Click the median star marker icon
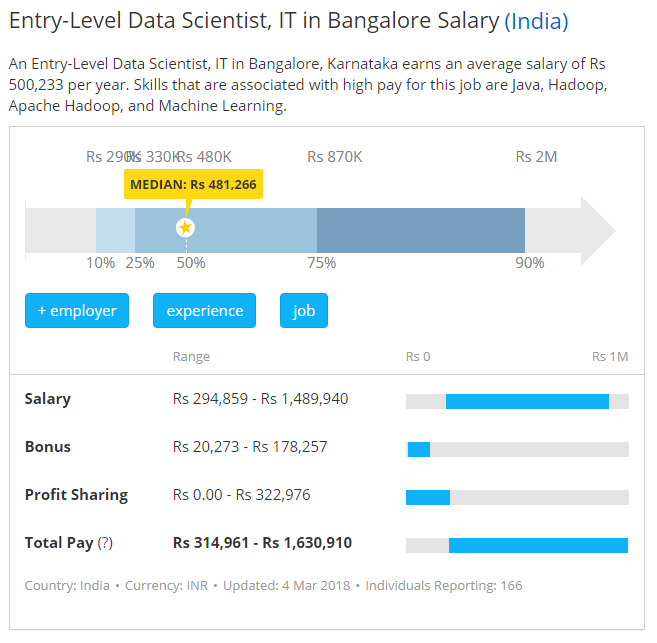This screenshot has width=657, height=643. pos(185,228)
